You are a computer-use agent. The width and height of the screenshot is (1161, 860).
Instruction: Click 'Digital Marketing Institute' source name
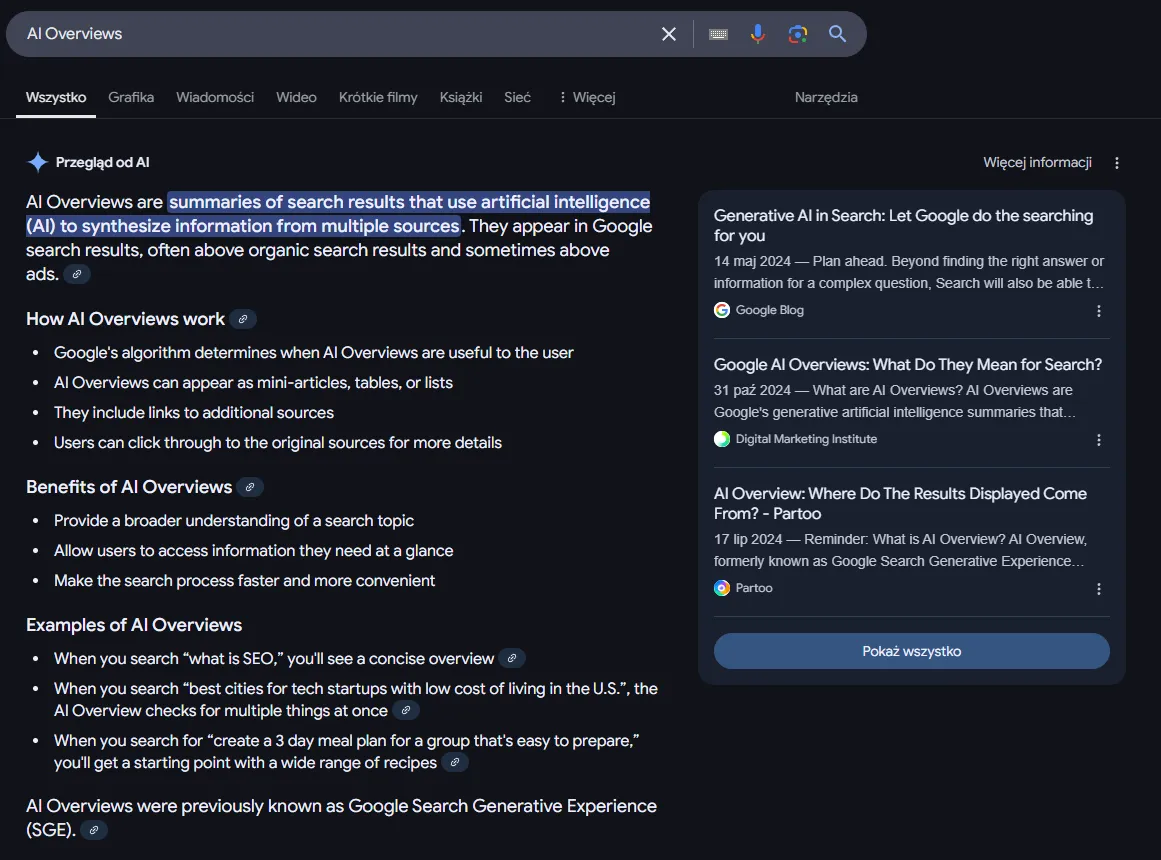tap(806, 439)
